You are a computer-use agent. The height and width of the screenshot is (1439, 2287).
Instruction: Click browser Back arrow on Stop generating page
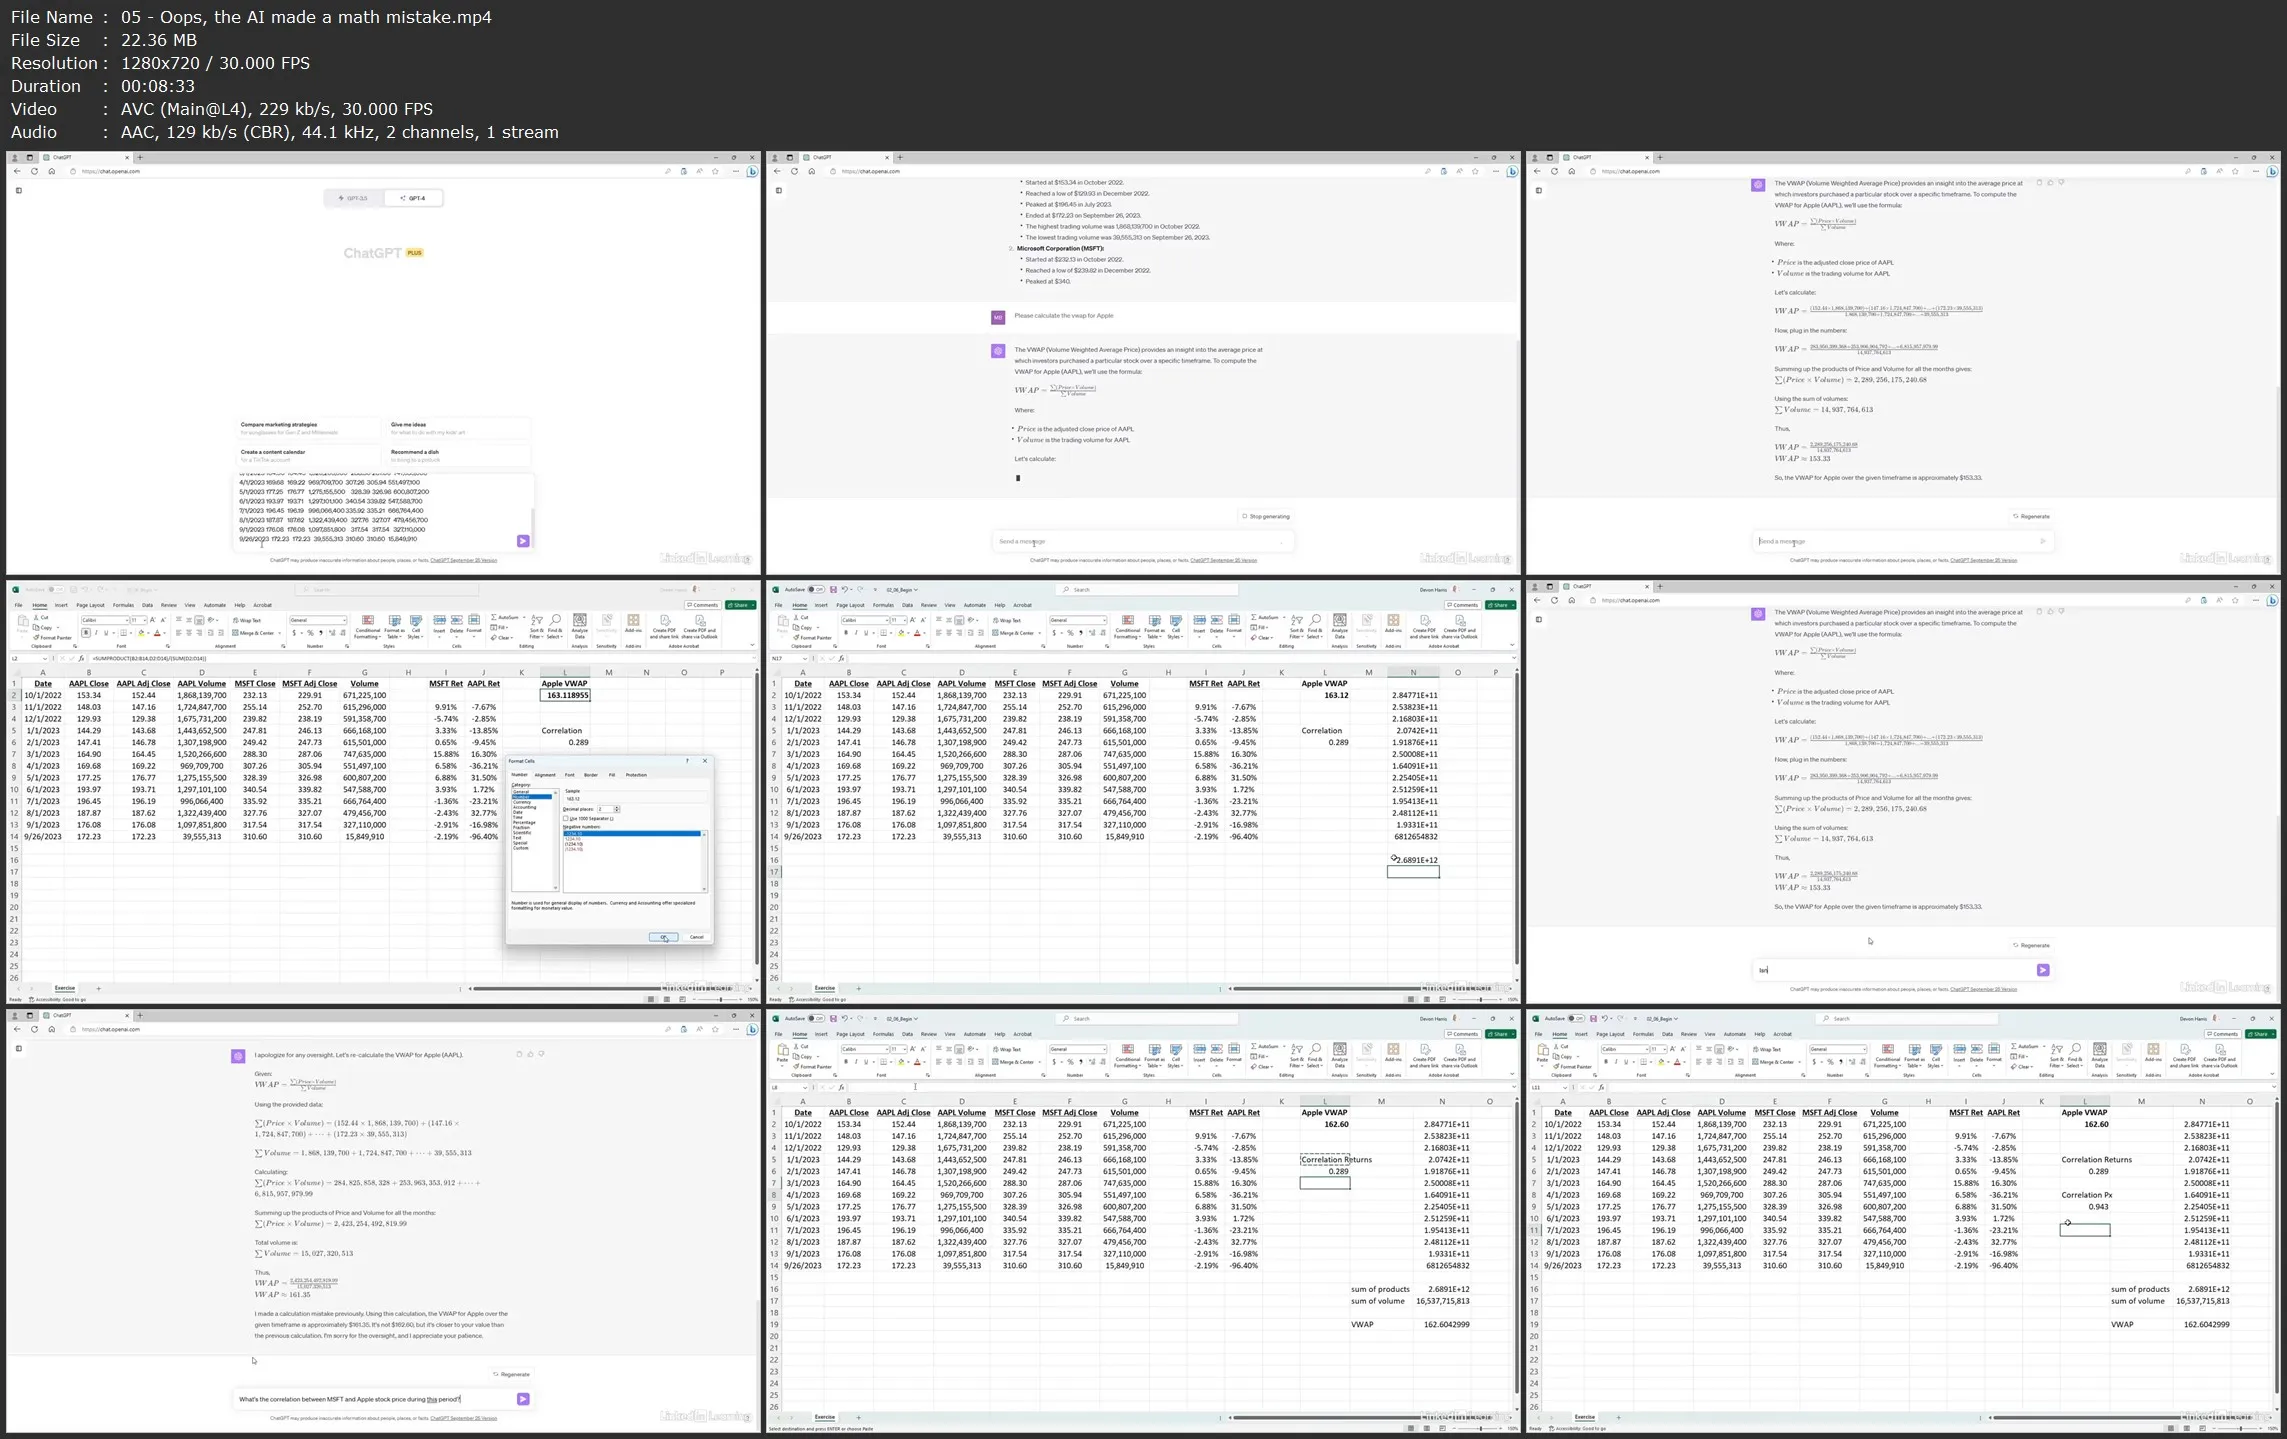[x=777, y=171]
